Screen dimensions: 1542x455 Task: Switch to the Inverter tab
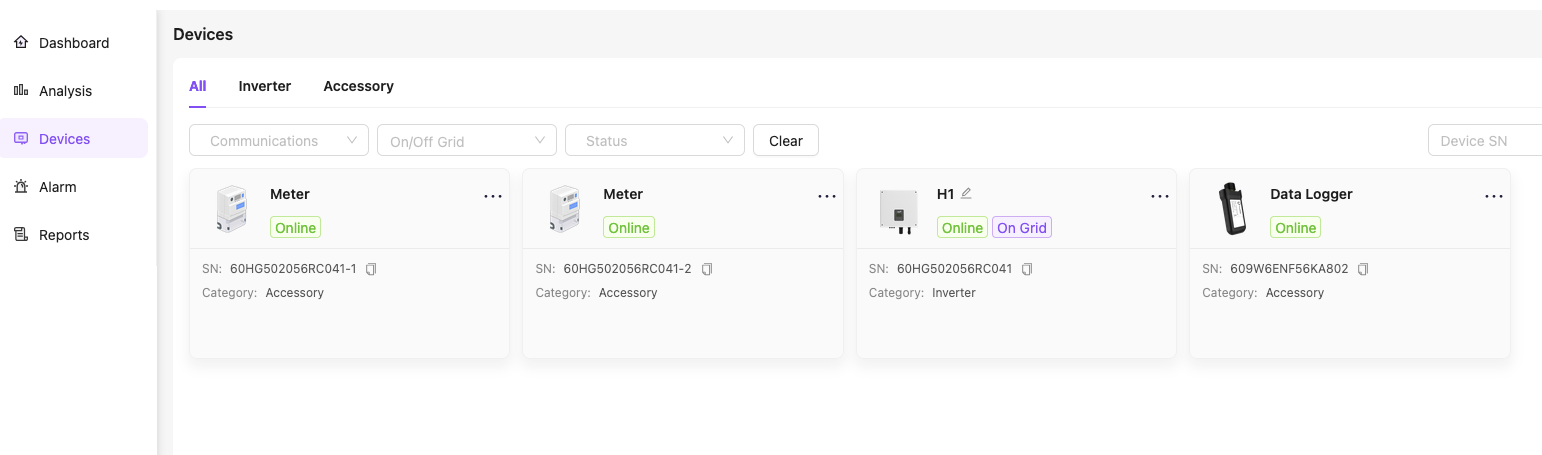(265, 86)
